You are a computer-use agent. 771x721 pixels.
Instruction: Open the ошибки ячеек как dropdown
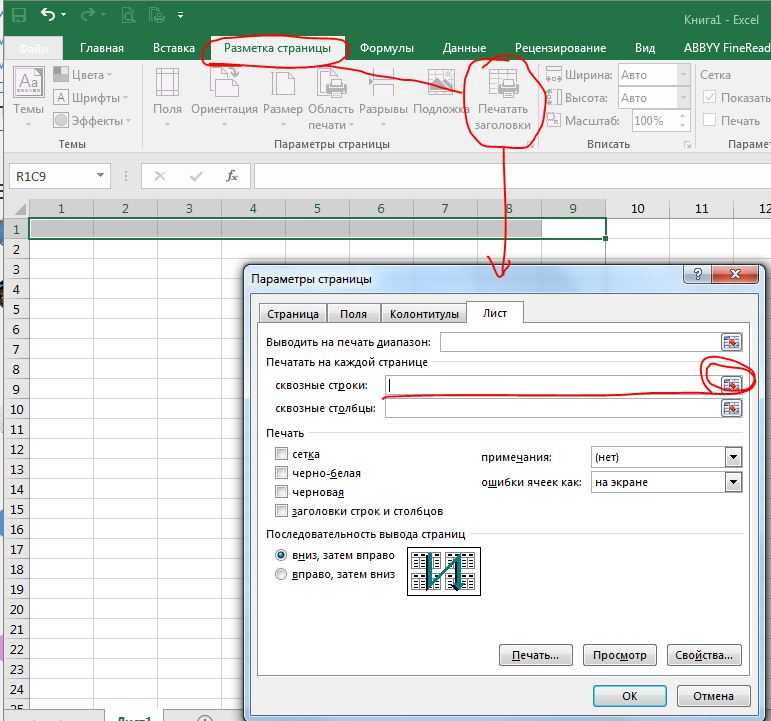coord(733,482)
